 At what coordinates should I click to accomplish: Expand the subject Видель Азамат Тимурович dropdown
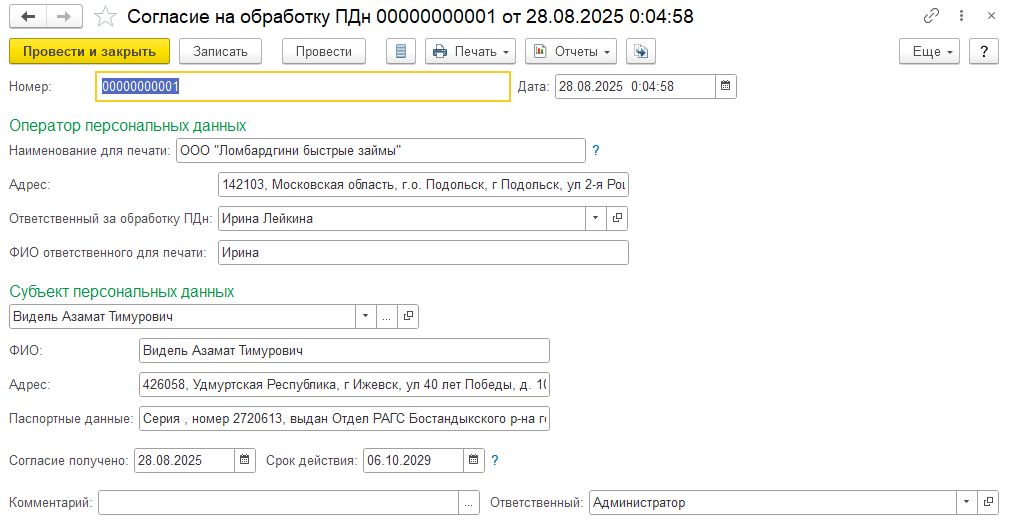365,316
